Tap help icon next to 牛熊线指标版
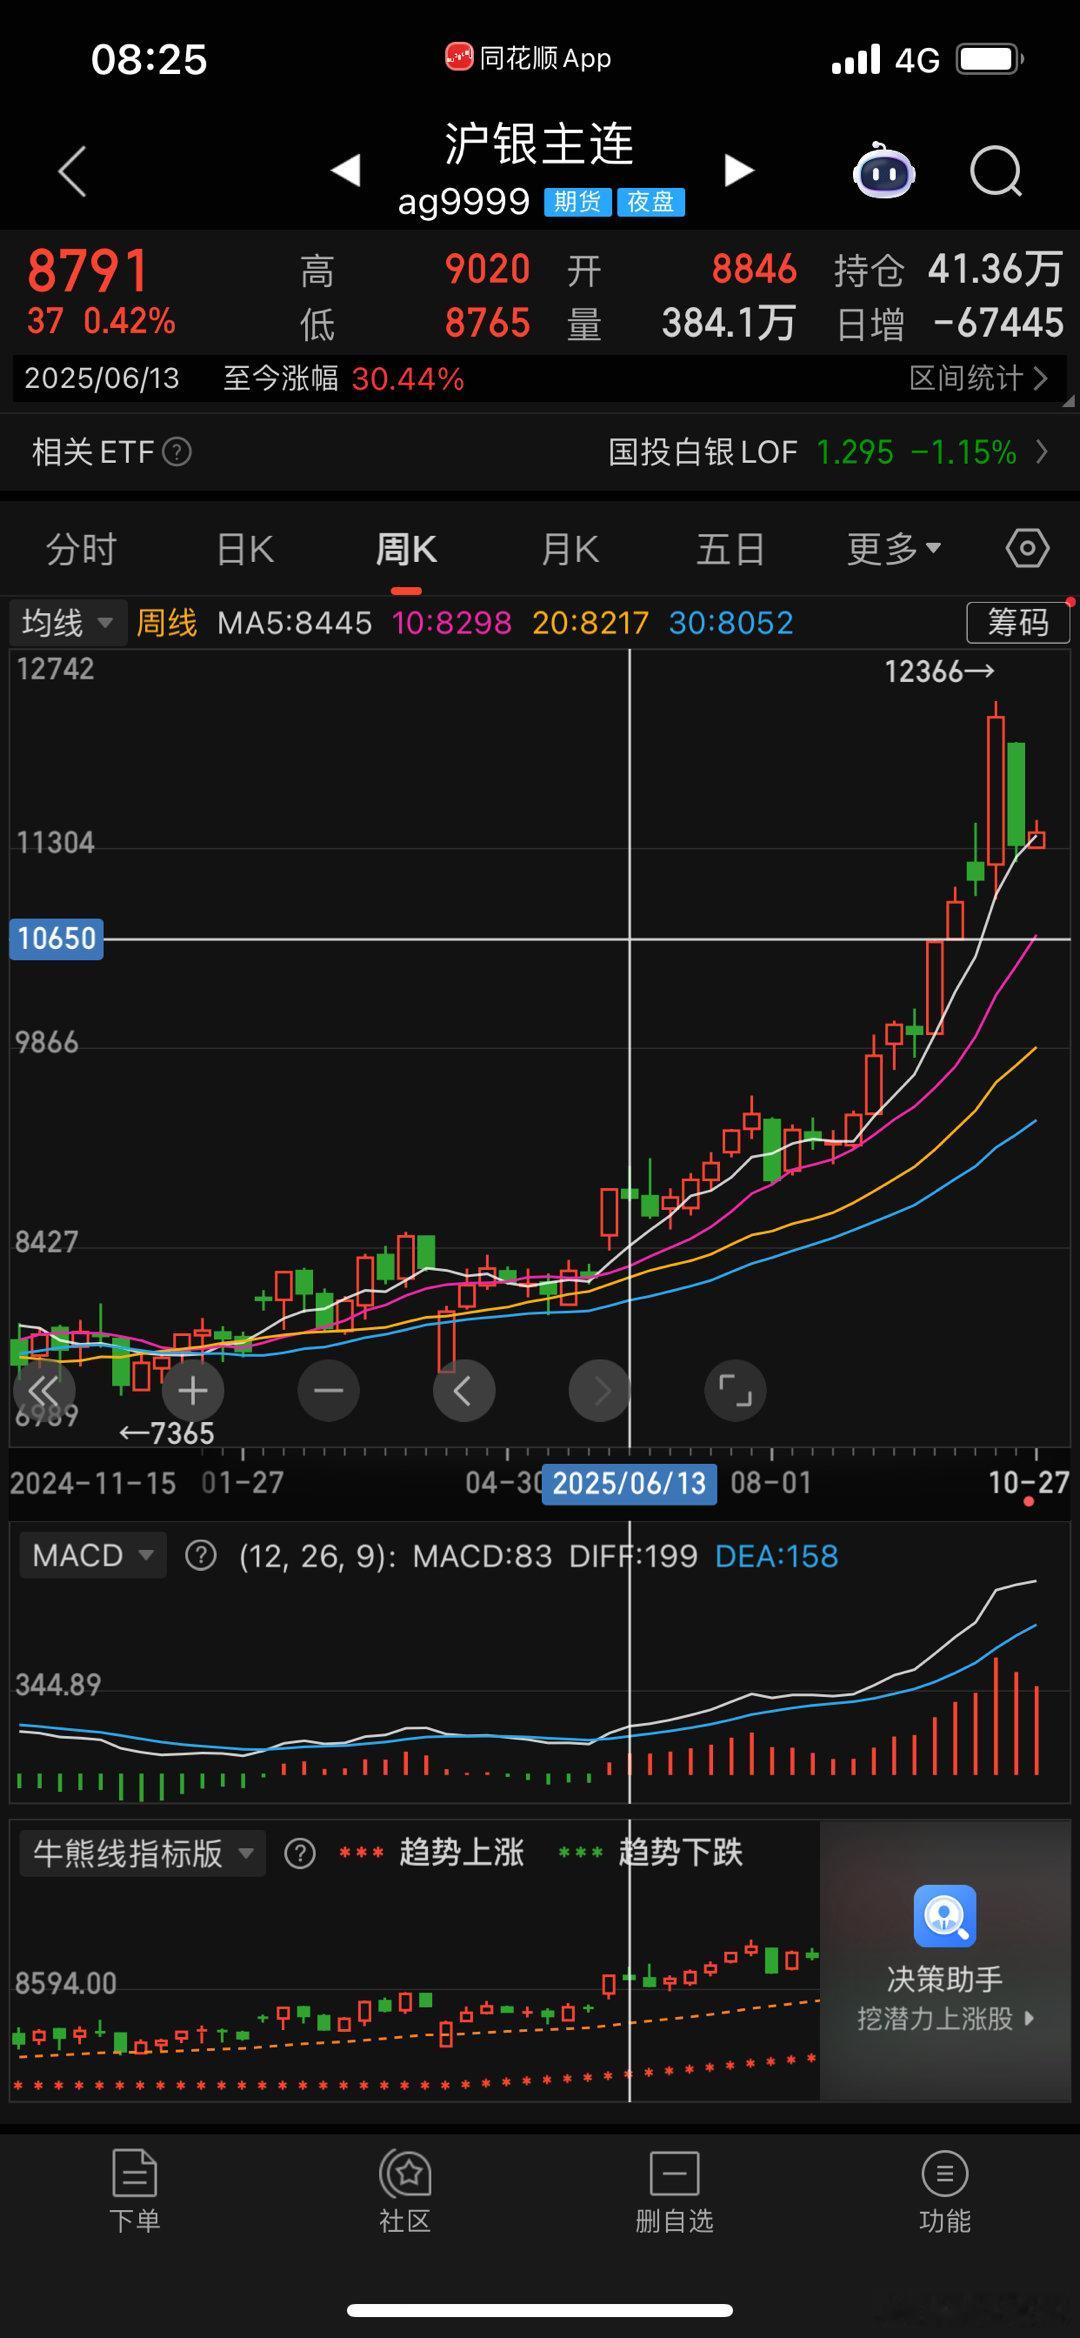Image resolution: width=1080 pixels, height=2338 pixels. pos(300,1853)
